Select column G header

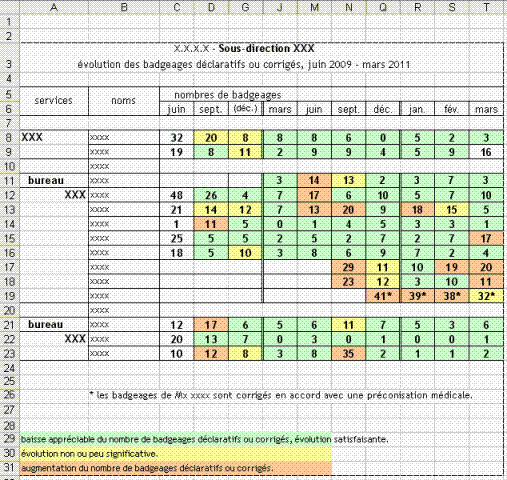point(245,7)
